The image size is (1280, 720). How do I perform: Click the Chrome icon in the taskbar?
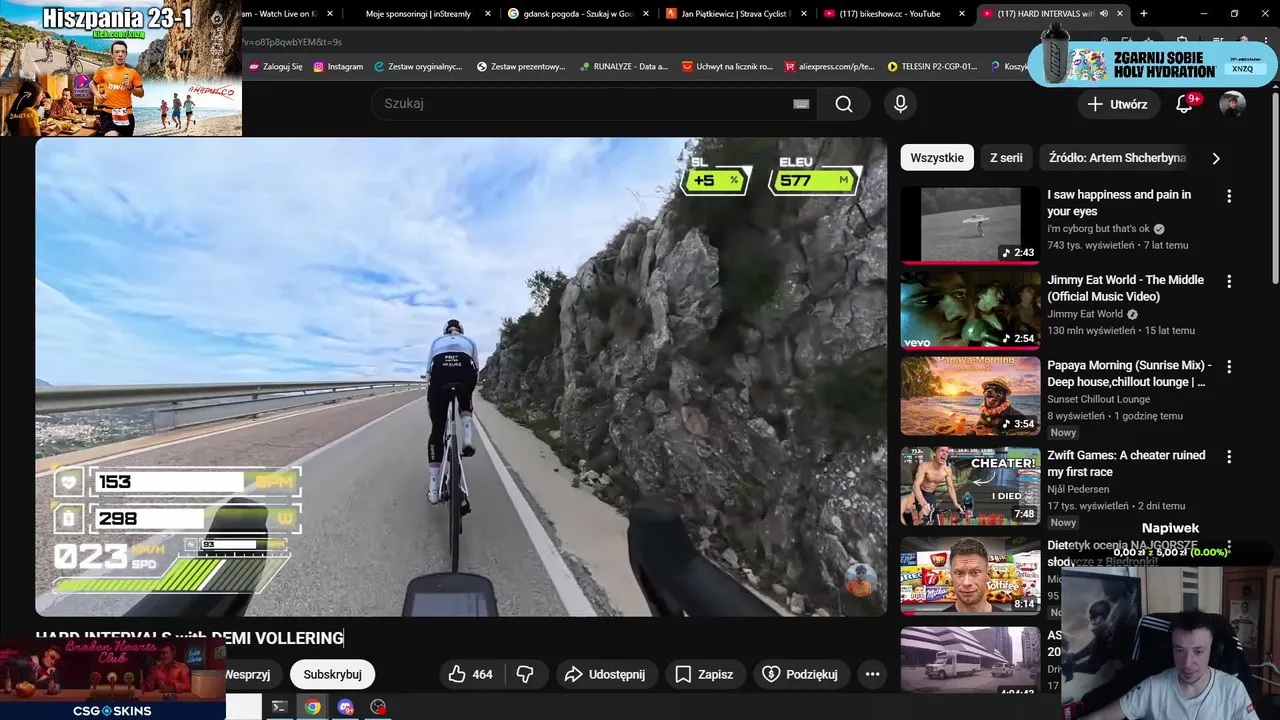[x=313, y=707]
